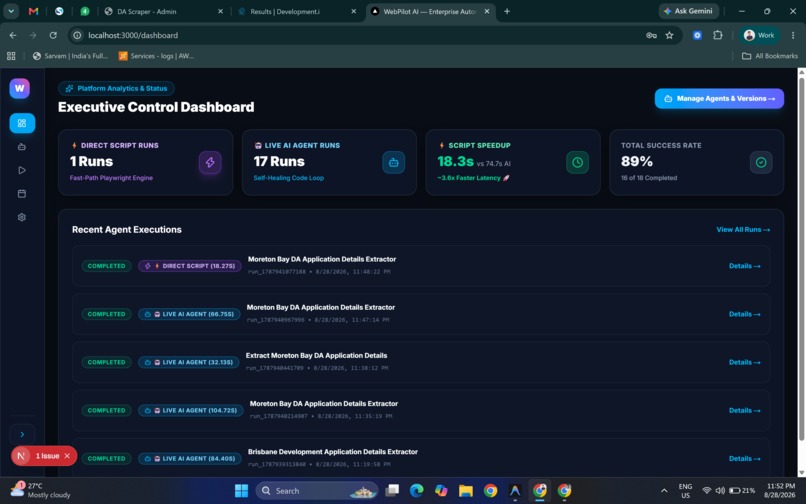
Task: Click the Live AI Agent (84.40s) badge
Action: pos(189,459)
